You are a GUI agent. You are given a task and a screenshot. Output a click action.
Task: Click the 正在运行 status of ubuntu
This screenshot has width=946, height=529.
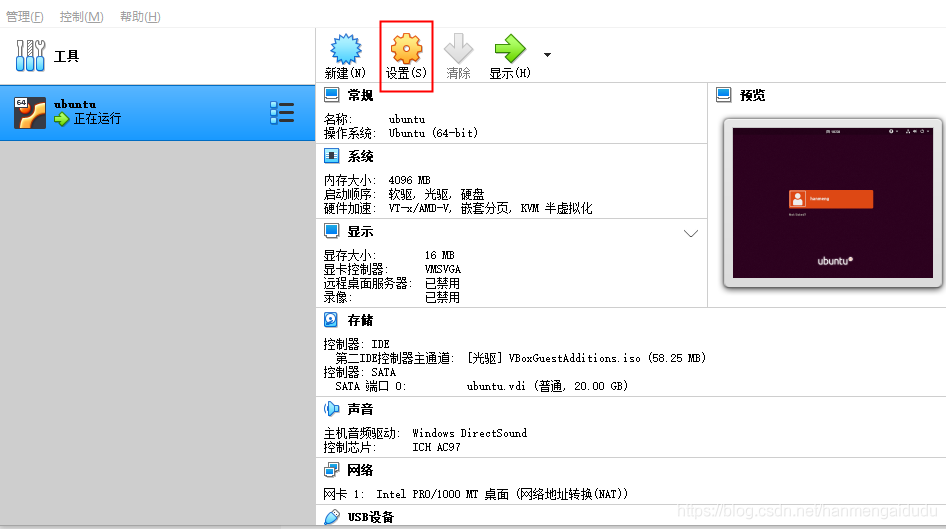[97, 119]
